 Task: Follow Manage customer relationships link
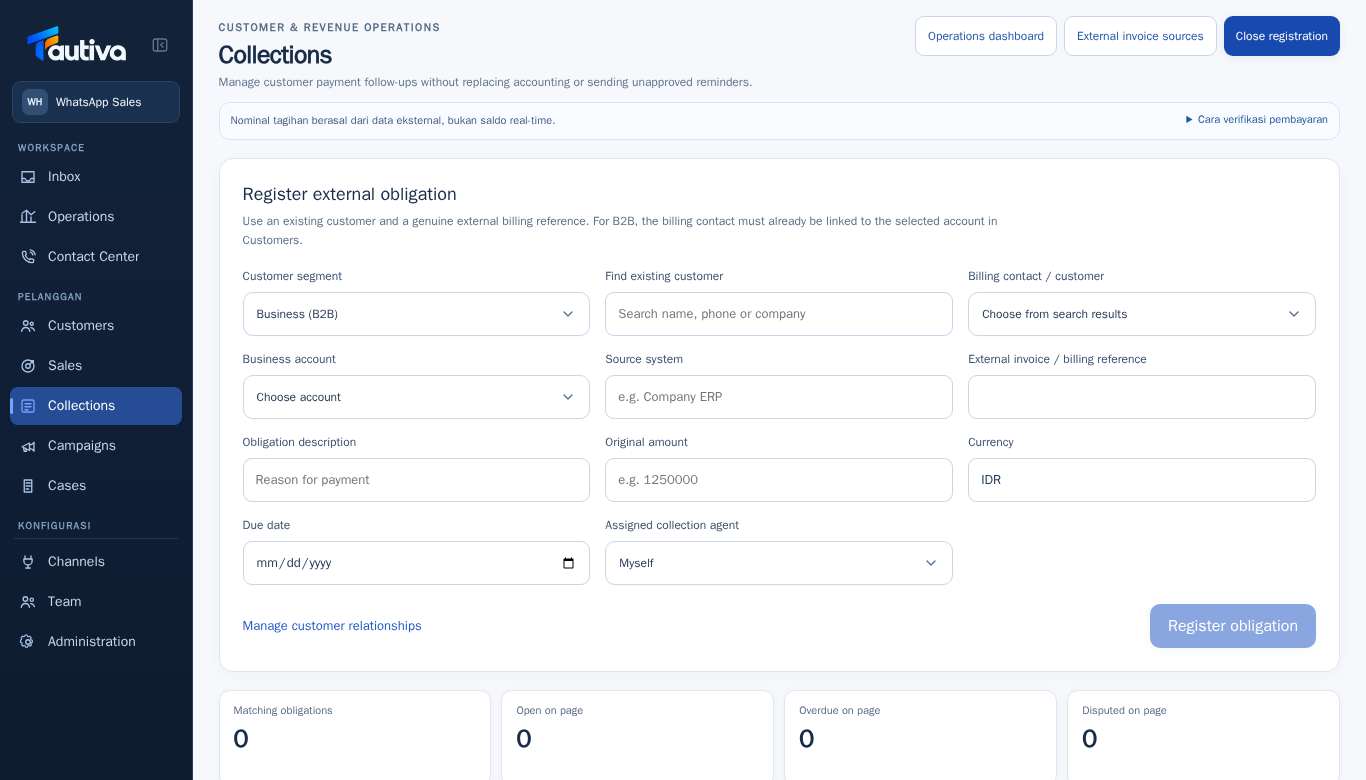pyautogui.click(x=332, y=626)
